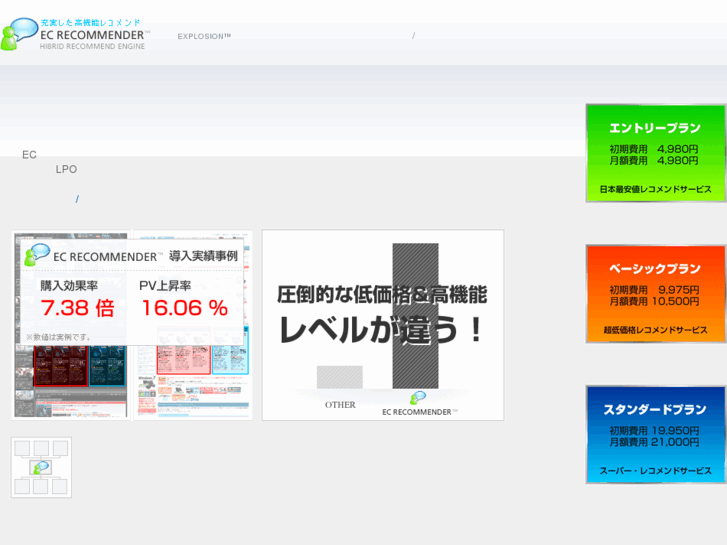The height and width of the screenshot is (545, 727).
Task: Click the gray slash separator in header
Action: point(414,36)
